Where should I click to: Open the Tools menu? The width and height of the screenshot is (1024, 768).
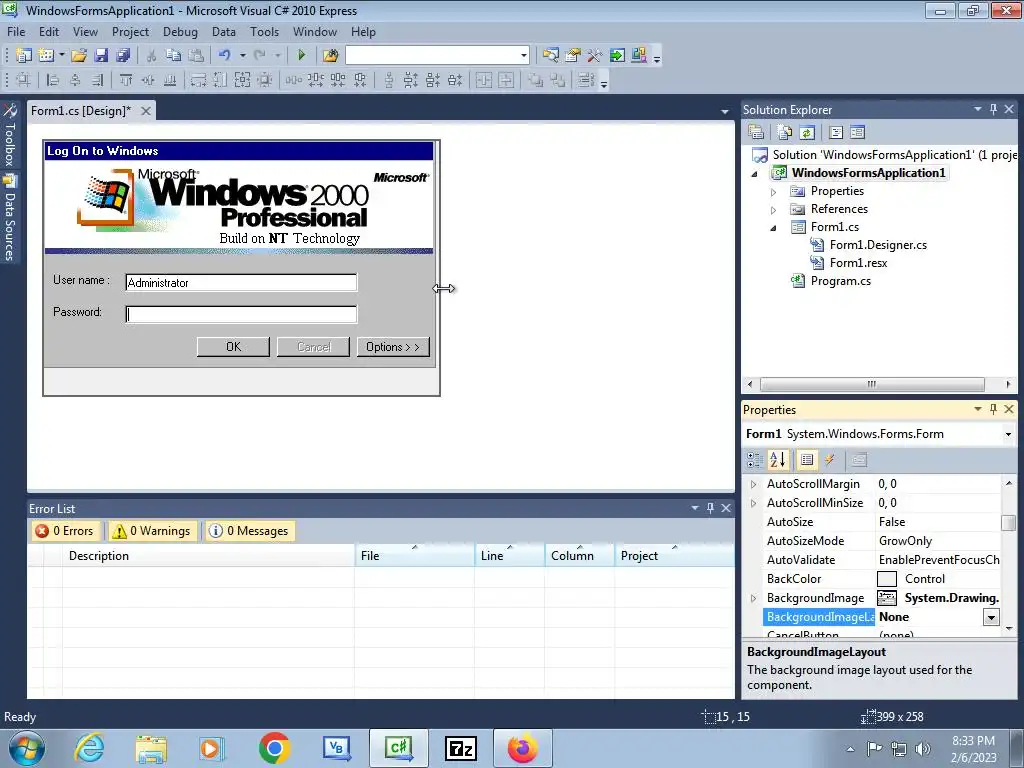(x=264, y=31)
